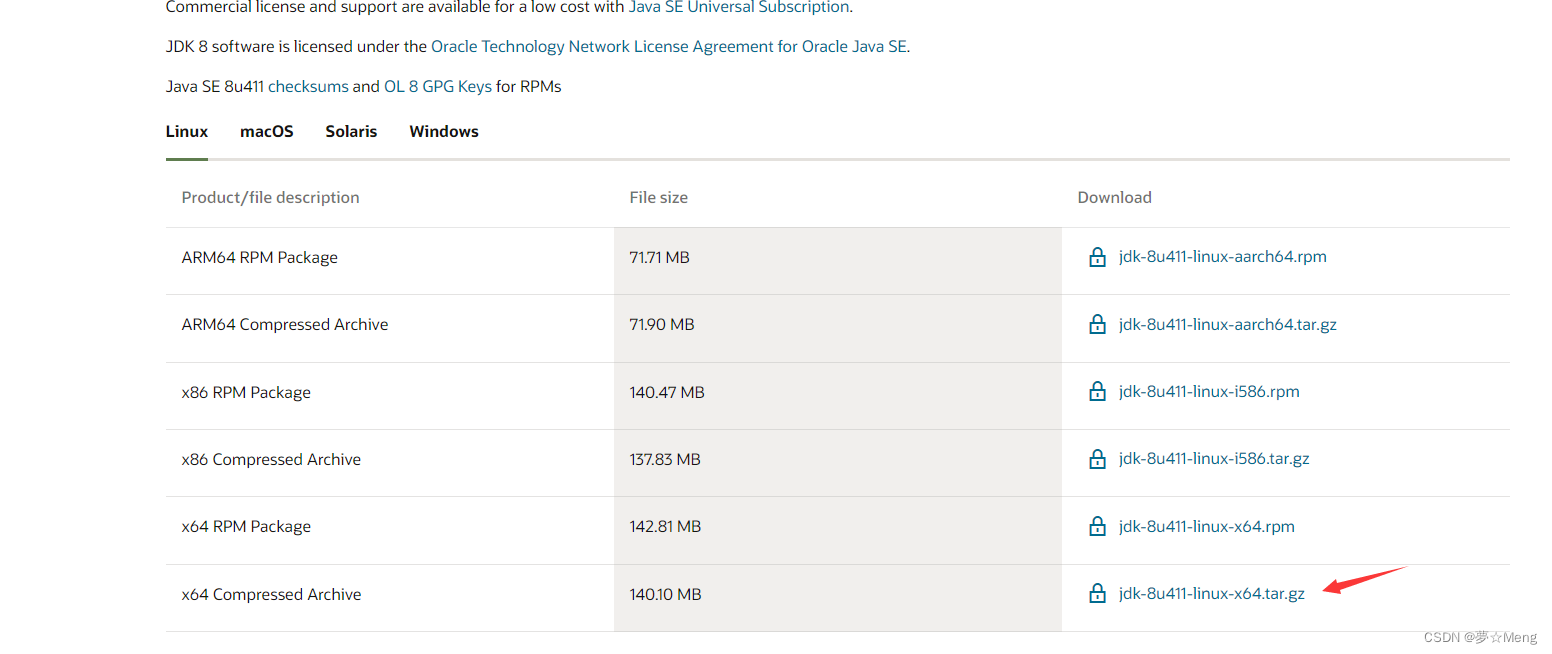Switch to the macOS tab

(267, 132)
